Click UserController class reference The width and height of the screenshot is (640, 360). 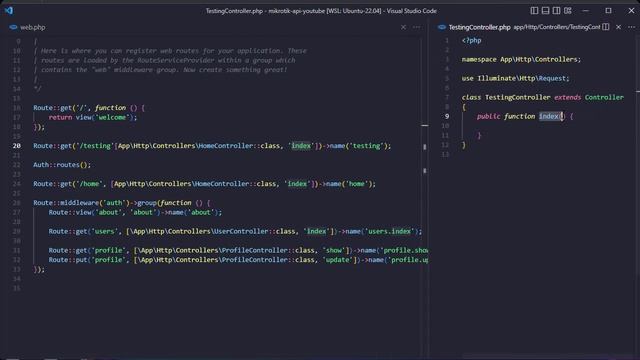[x=240, y=231]
